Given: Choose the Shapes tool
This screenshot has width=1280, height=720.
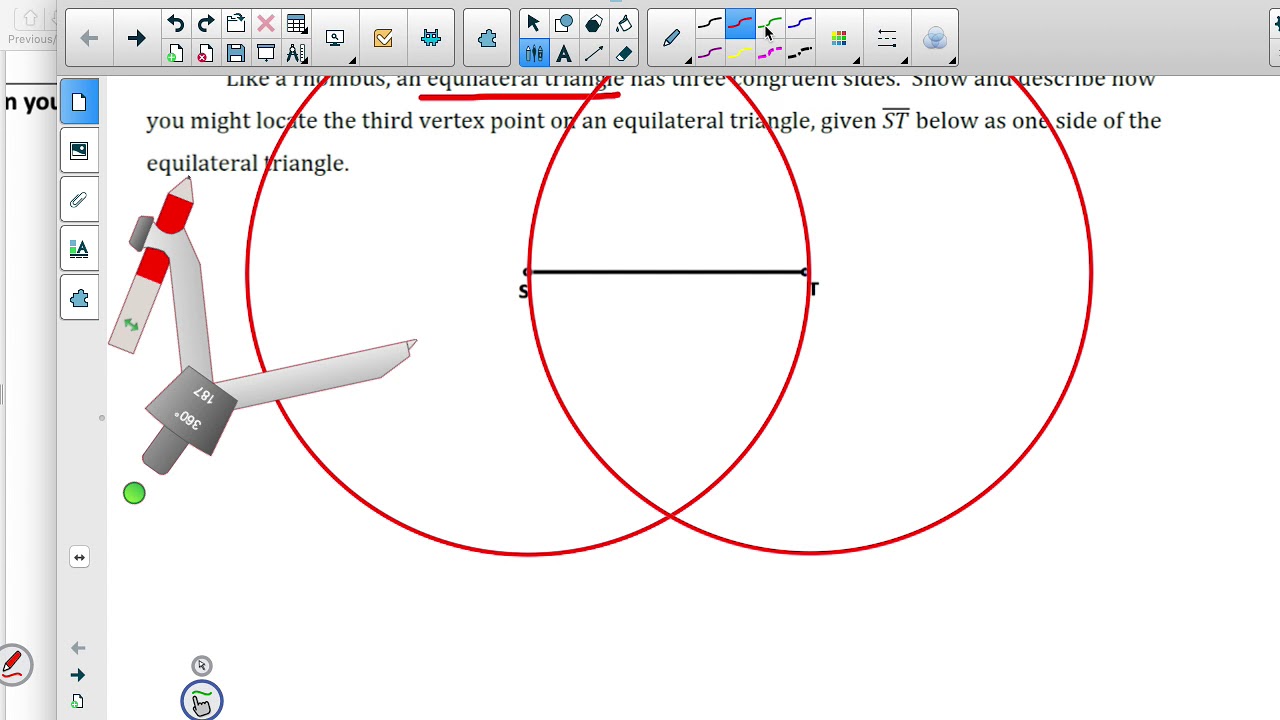Looking at the screenshot, I should tap(564, 24).
